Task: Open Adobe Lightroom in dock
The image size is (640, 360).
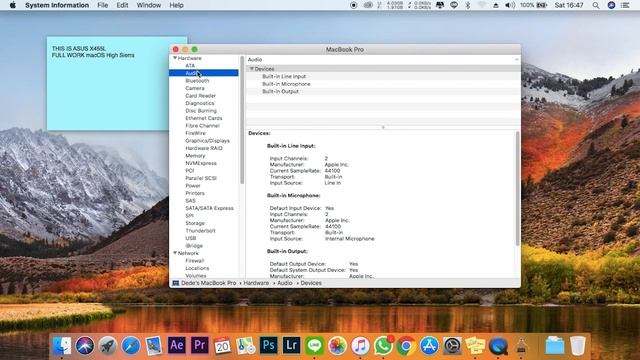Action: 291,346
